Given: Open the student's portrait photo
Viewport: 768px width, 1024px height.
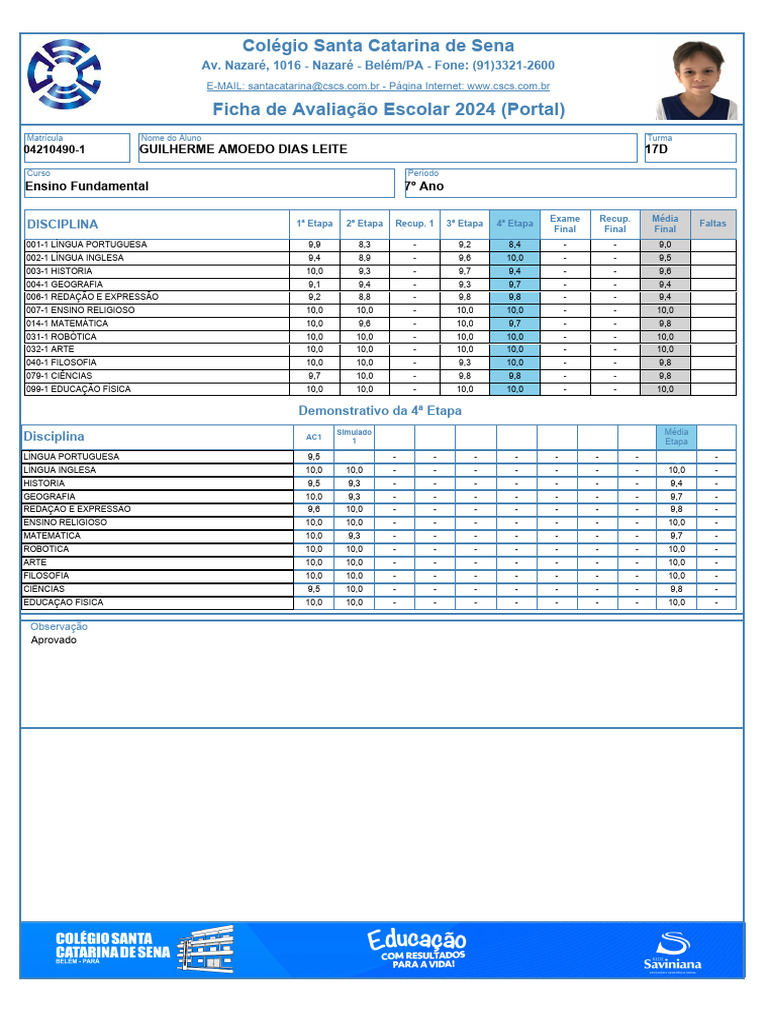Looking at the screenshot, I should [697, 80].
